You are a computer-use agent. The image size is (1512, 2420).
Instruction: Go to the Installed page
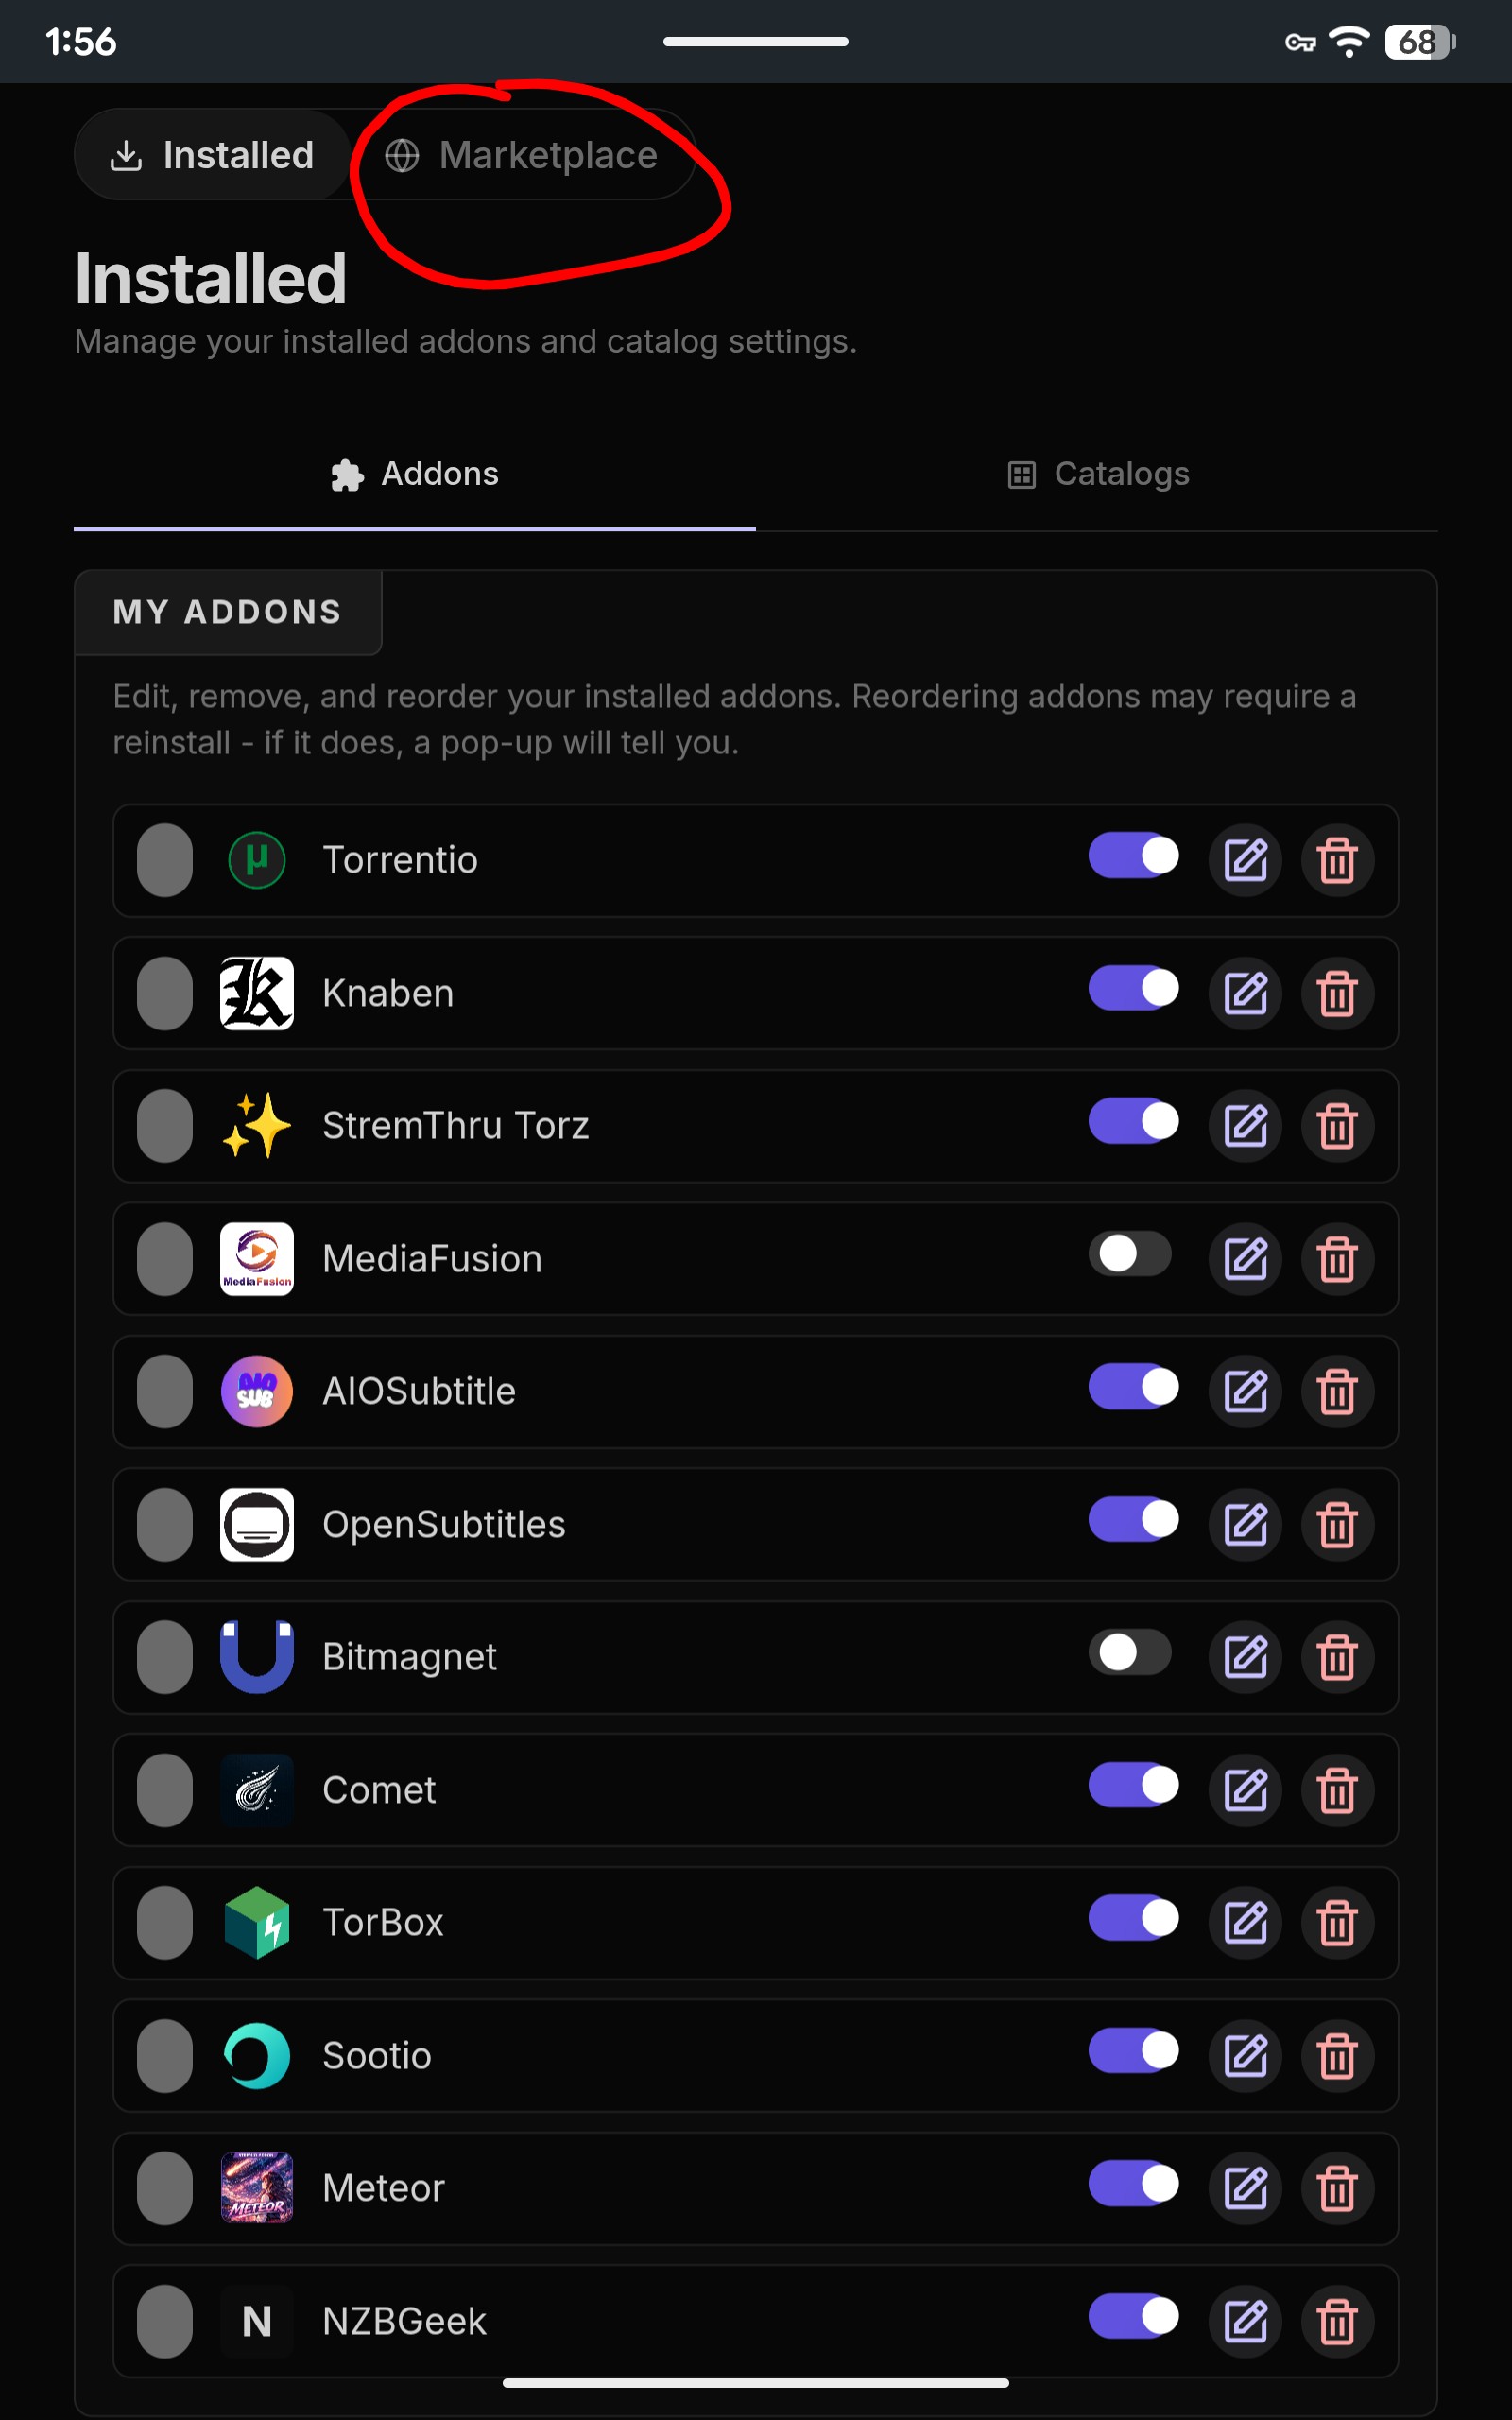tap(212, 156)
